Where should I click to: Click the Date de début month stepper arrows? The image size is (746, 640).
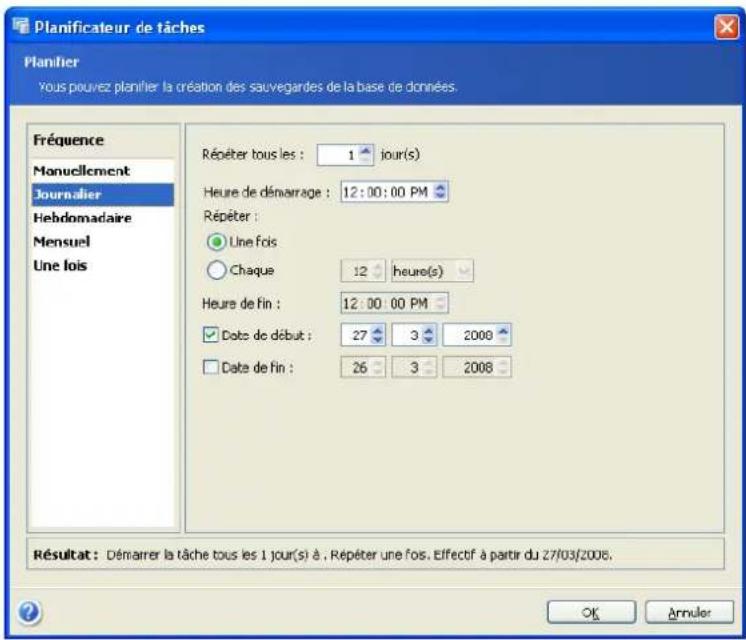pyautogui.click(x=429, y=335)
